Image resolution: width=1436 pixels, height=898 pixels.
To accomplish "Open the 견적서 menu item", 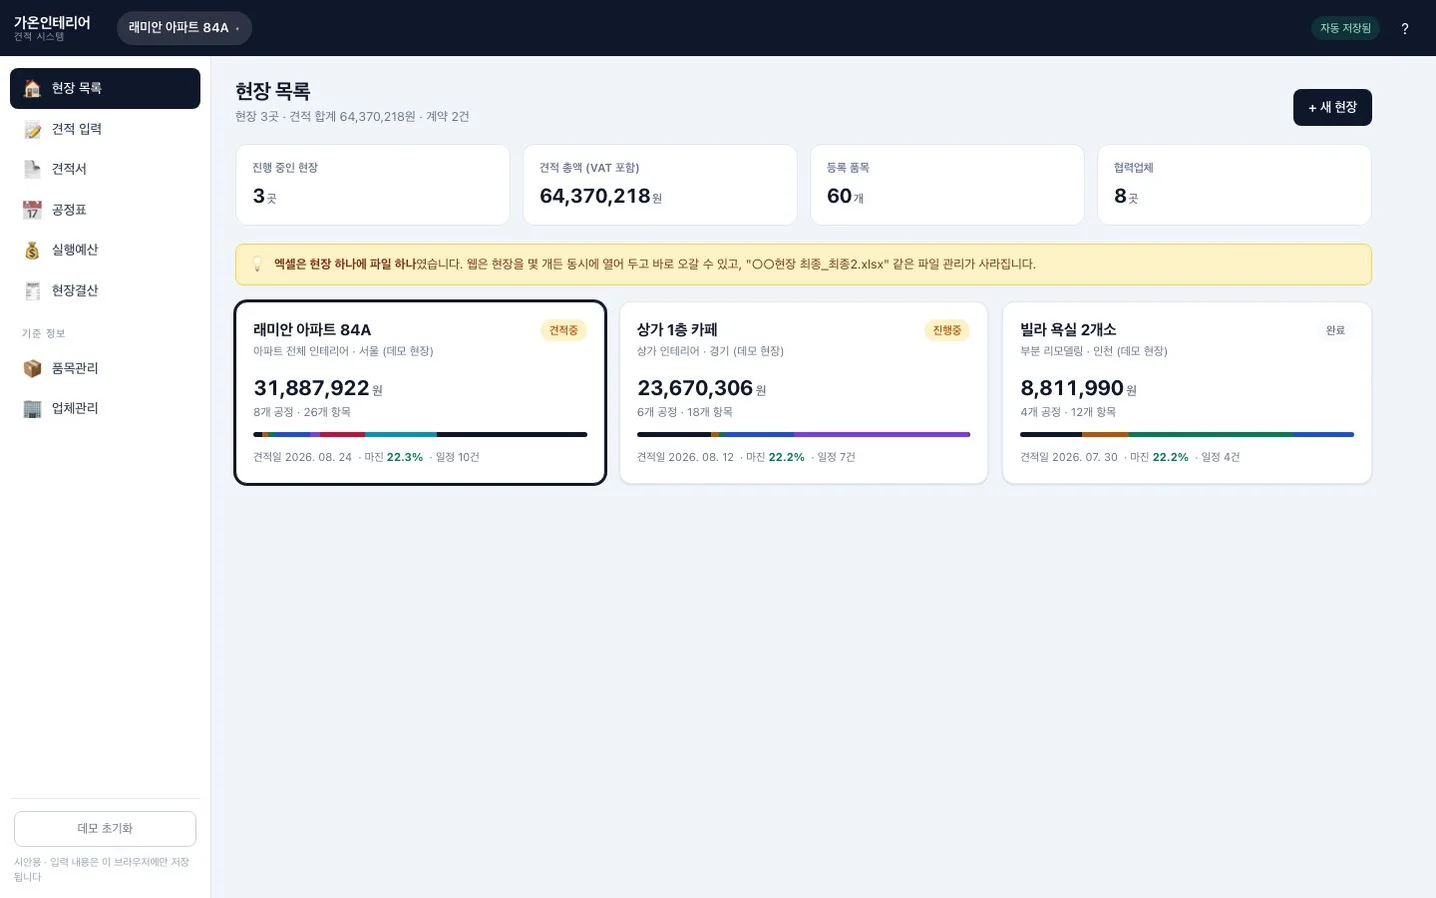I will tap(105, 169).
